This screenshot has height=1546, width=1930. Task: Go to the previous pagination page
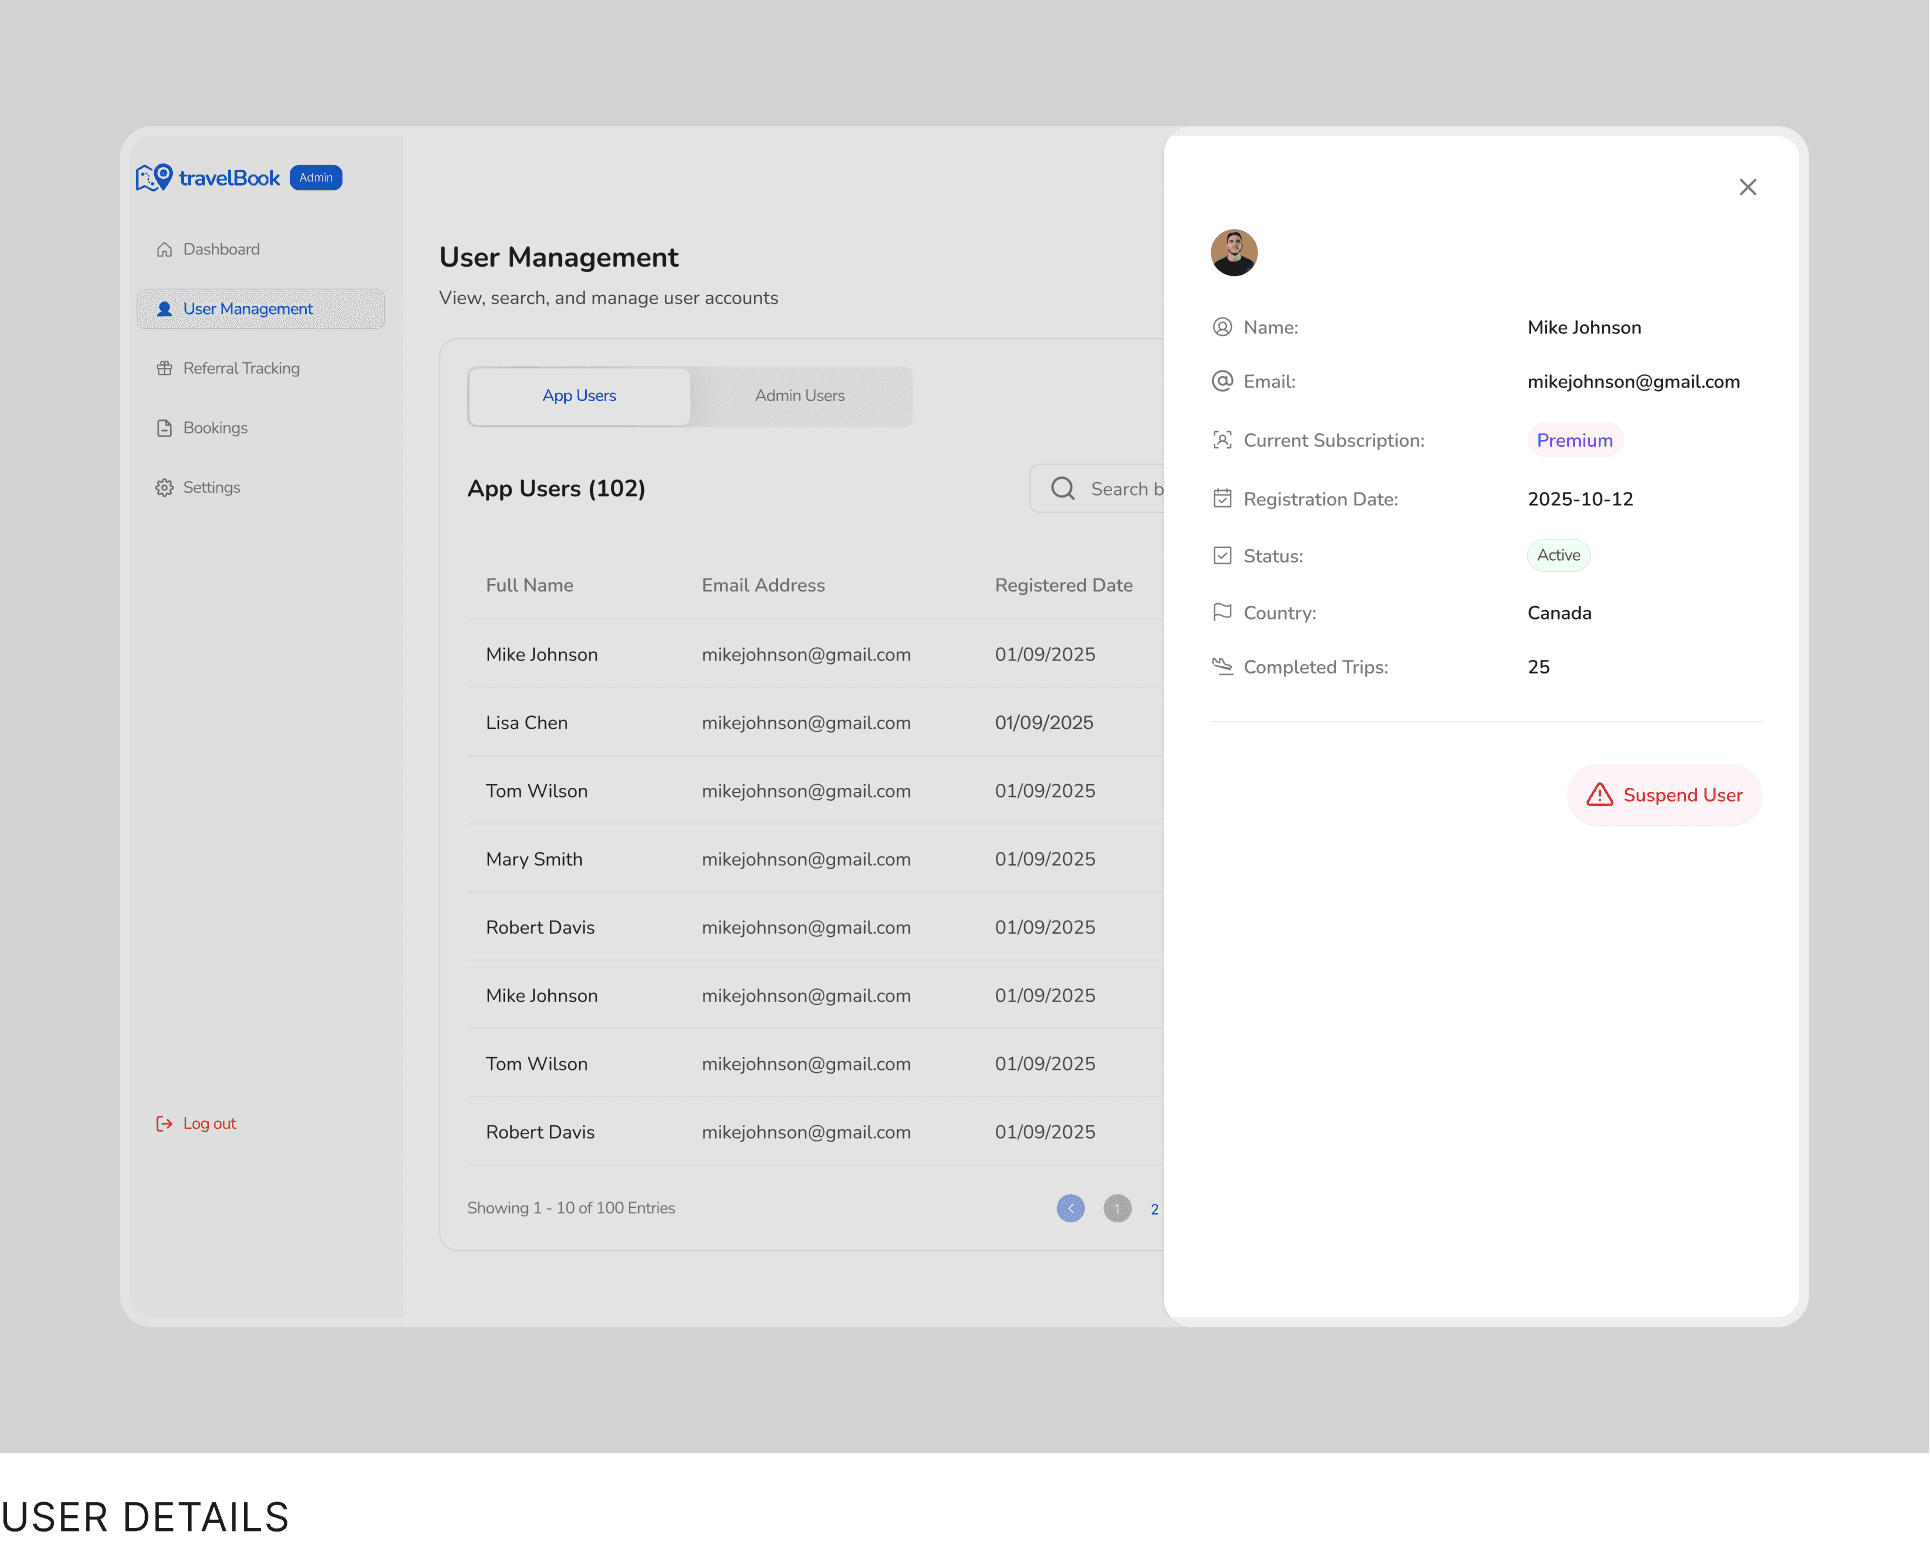(x=1070, y=1209)
